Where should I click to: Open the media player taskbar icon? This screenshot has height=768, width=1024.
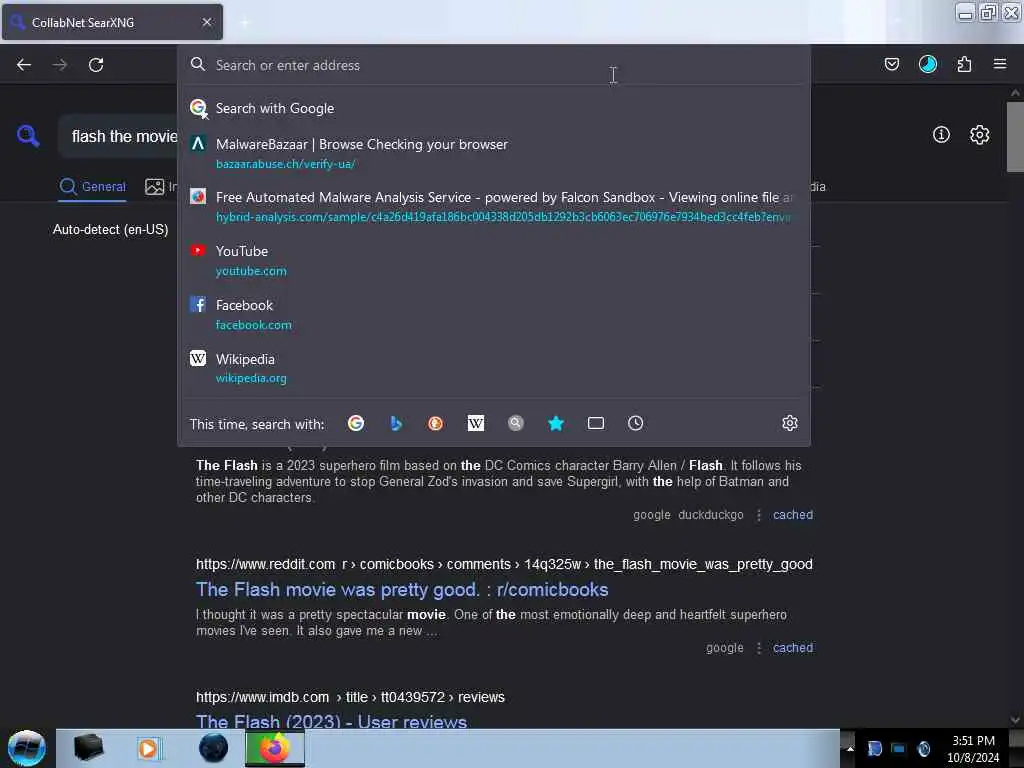click(x=148, y=748)
